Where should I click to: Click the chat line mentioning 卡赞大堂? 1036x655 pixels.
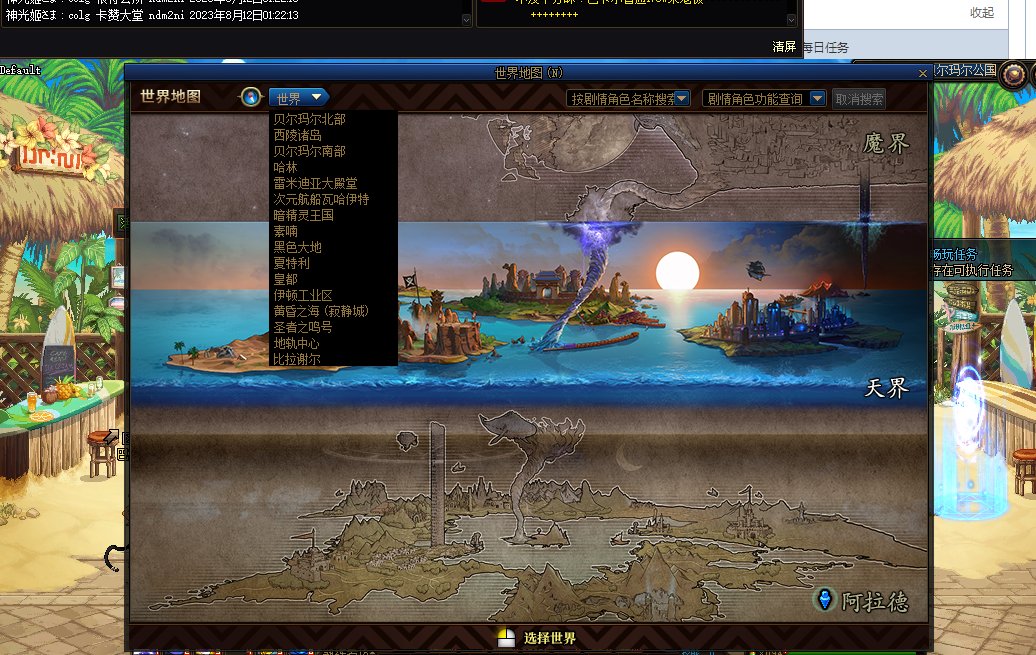[152, 15]
